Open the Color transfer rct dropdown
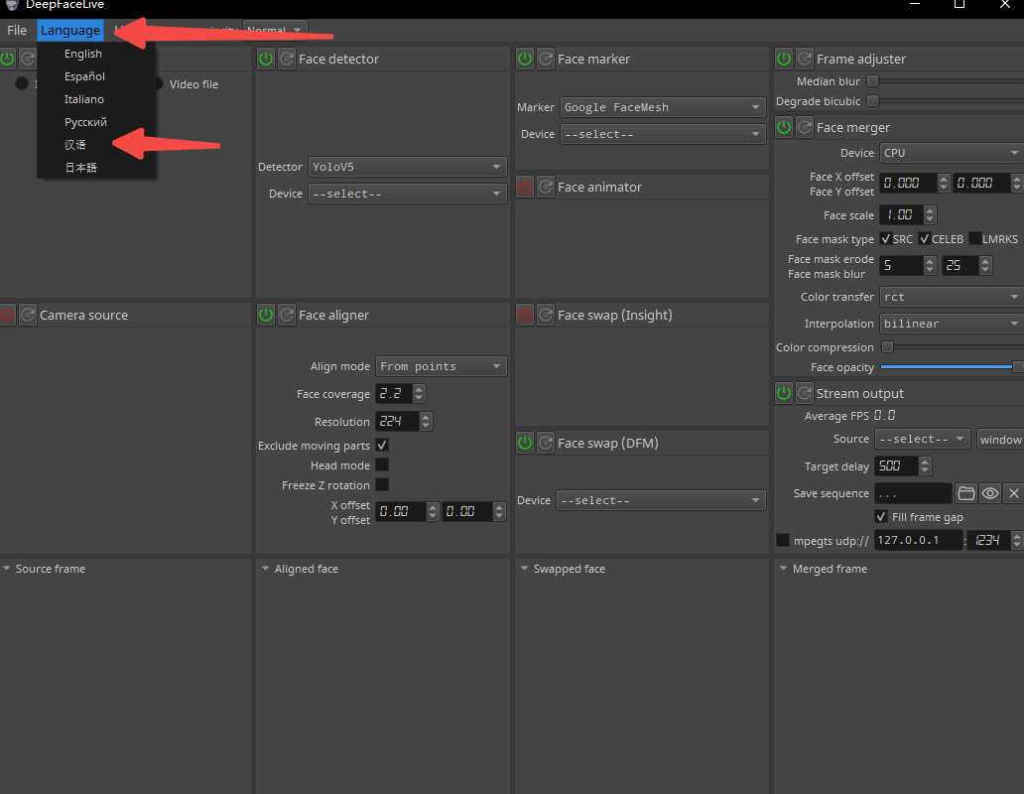 (x=950, y=297)
